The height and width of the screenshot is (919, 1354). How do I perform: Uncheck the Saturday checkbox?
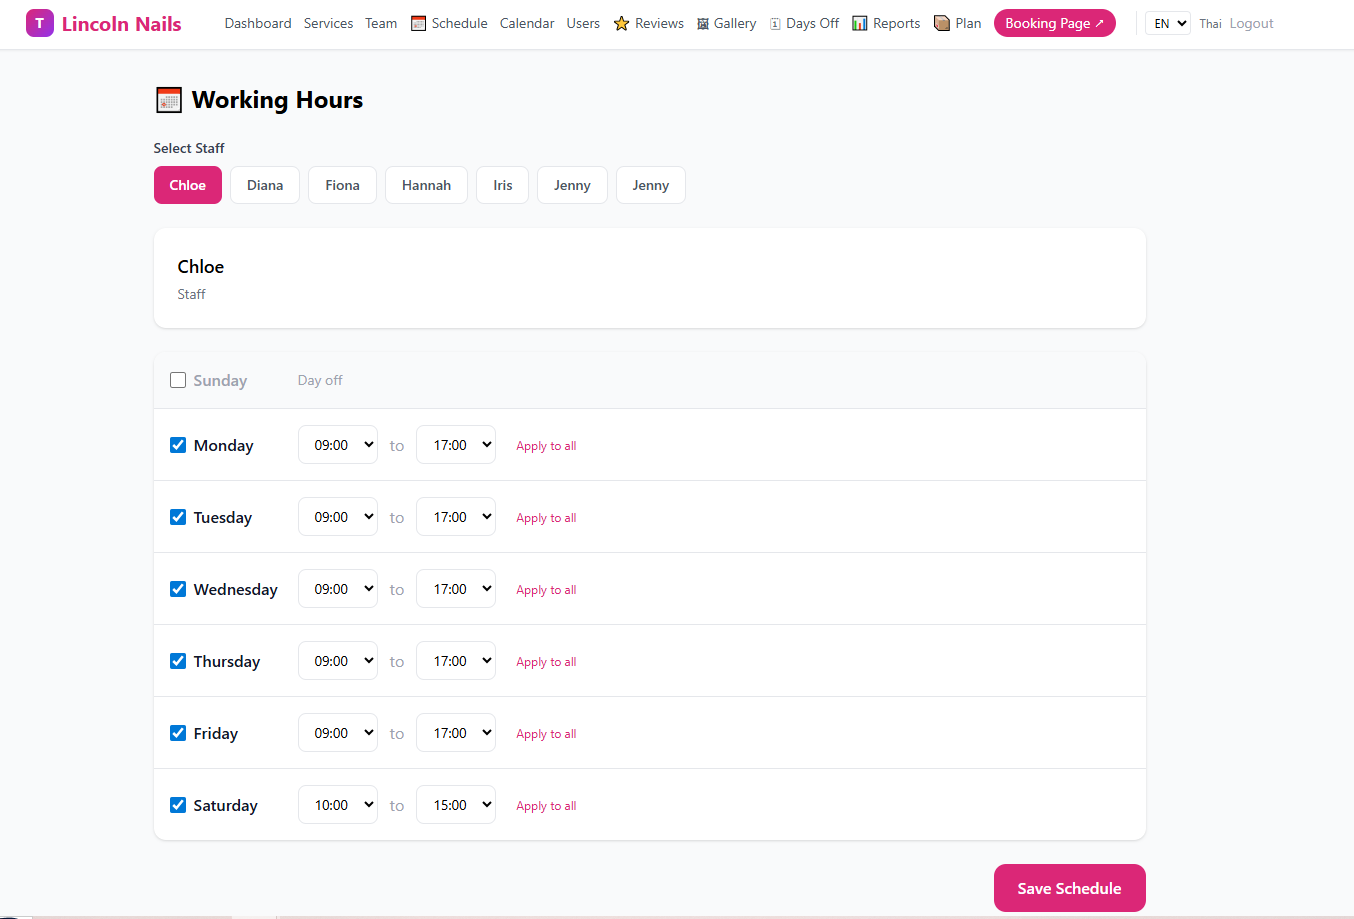[178, 805]
